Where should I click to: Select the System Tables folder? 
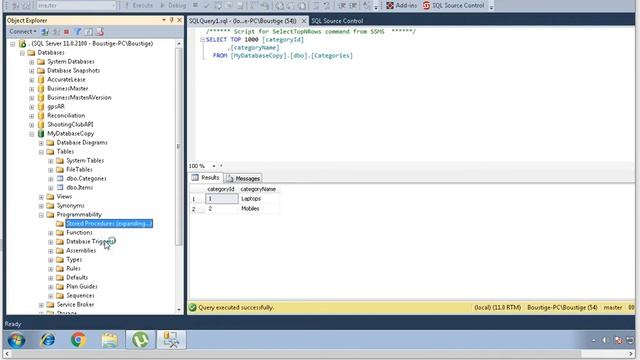tap(85, 160)
